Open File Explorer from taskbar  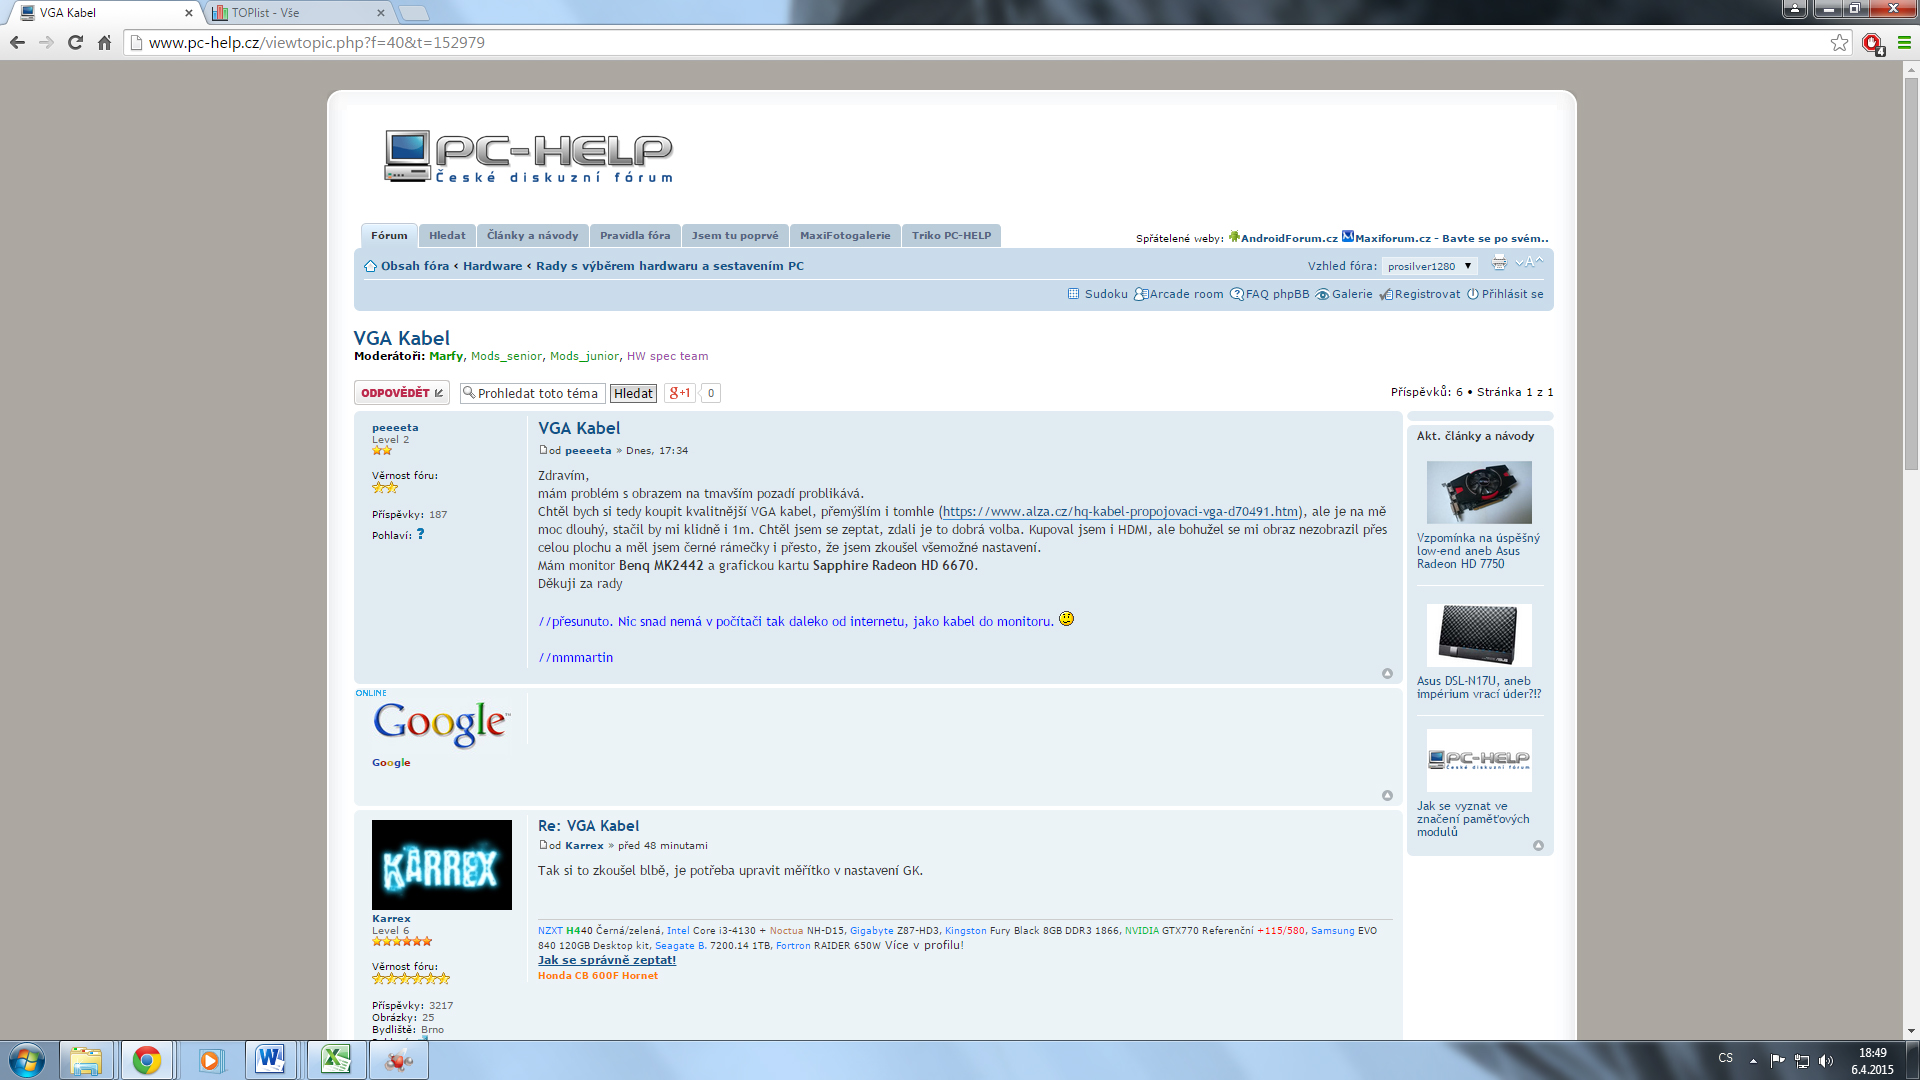pyautogui.click(x=86, y=1060)
